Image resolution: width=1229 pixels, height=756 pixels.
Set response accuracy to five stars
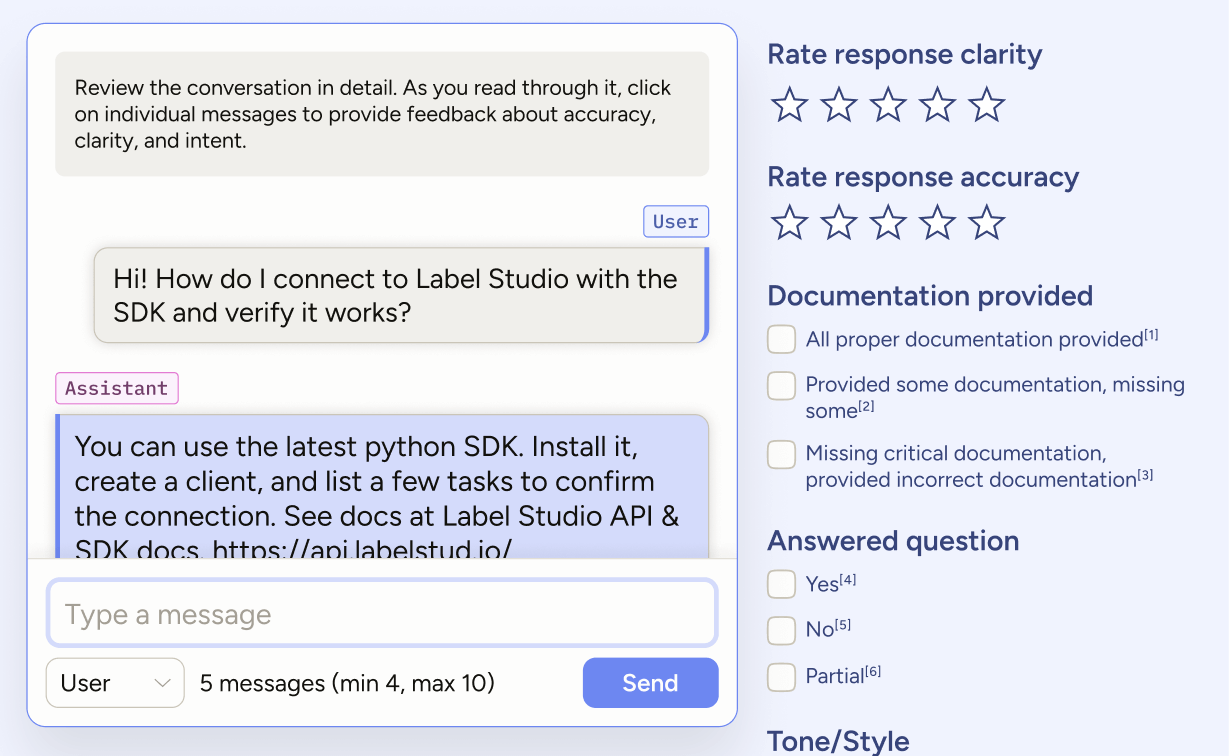click(x=986, y=223)
